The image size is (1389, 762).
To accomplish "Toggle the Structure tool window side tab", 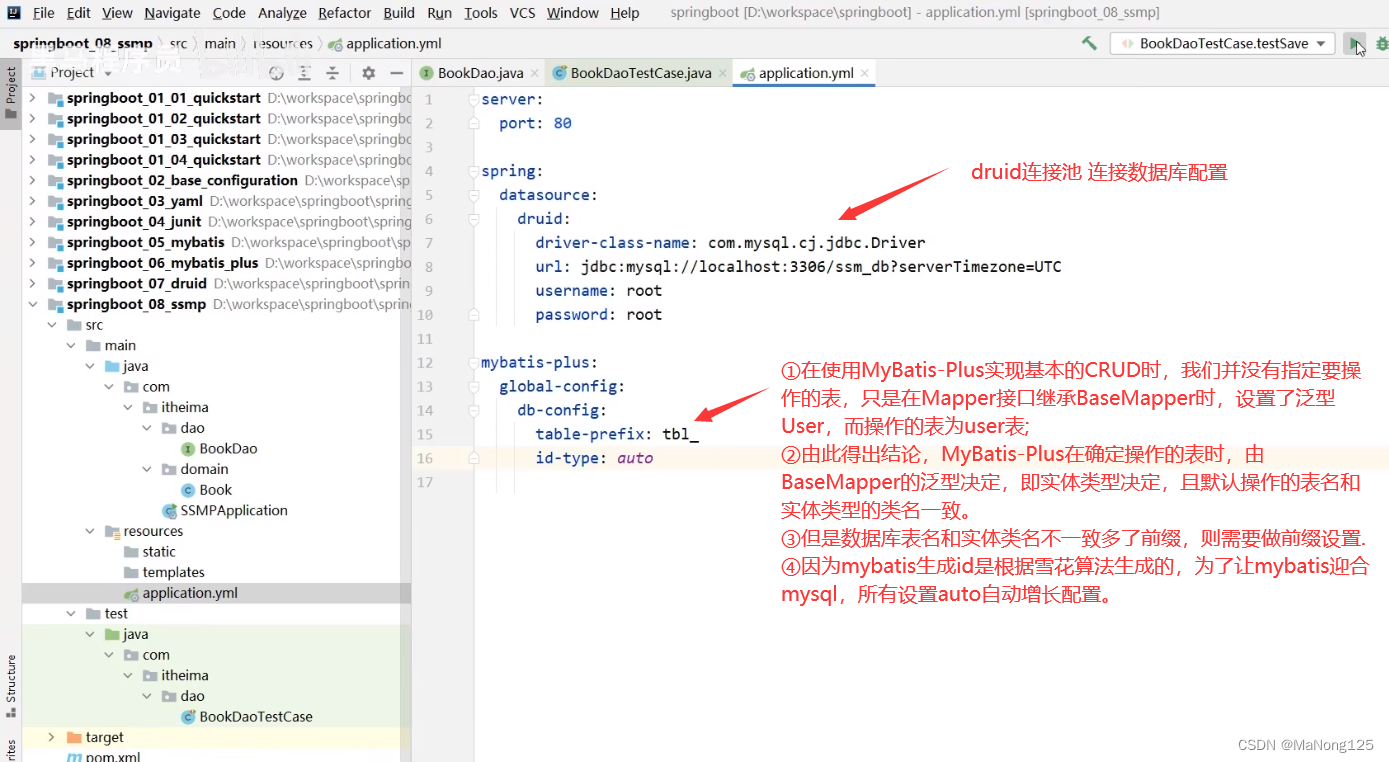I will point(11,686).
